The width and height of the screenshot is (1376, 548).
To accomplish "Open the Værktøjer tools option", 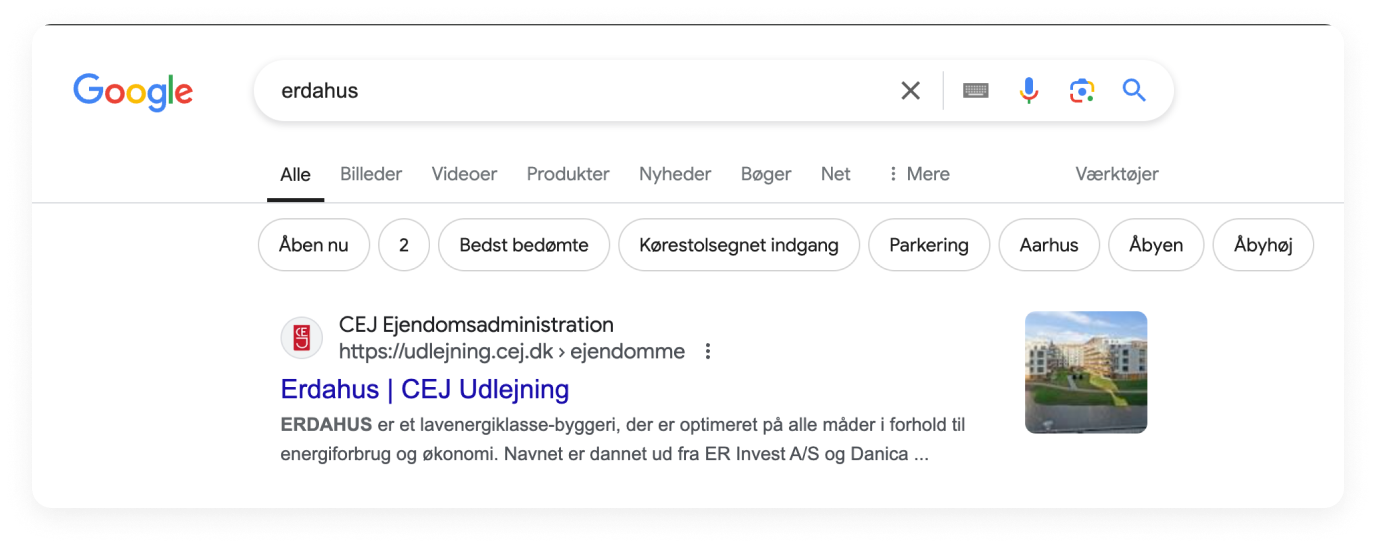I will [1117, 174].
